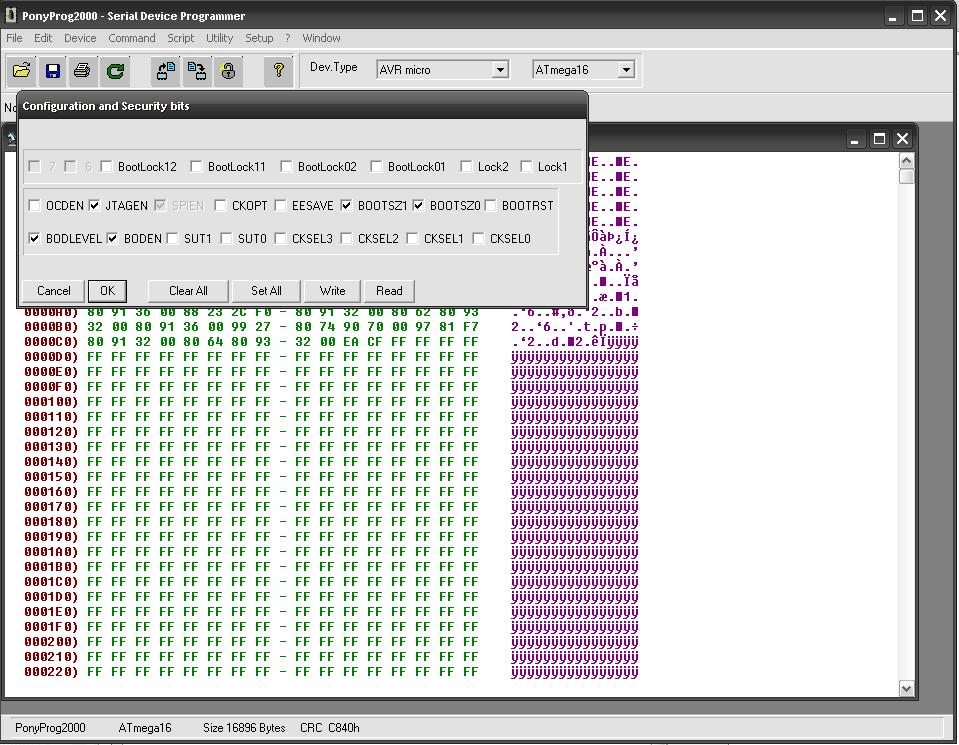
Task: Click the Read Device toolbar icon
Action: 166,71
